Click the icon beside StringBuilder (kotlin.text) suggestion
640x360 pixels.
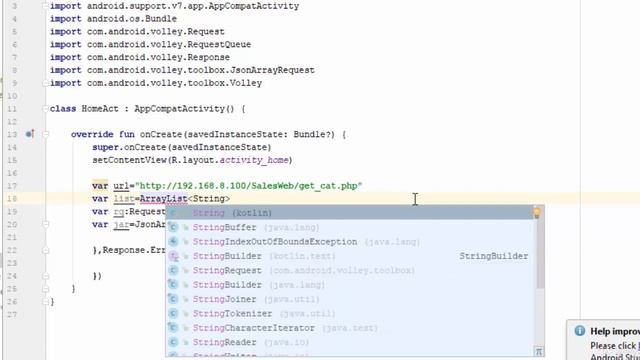[173, 256]
